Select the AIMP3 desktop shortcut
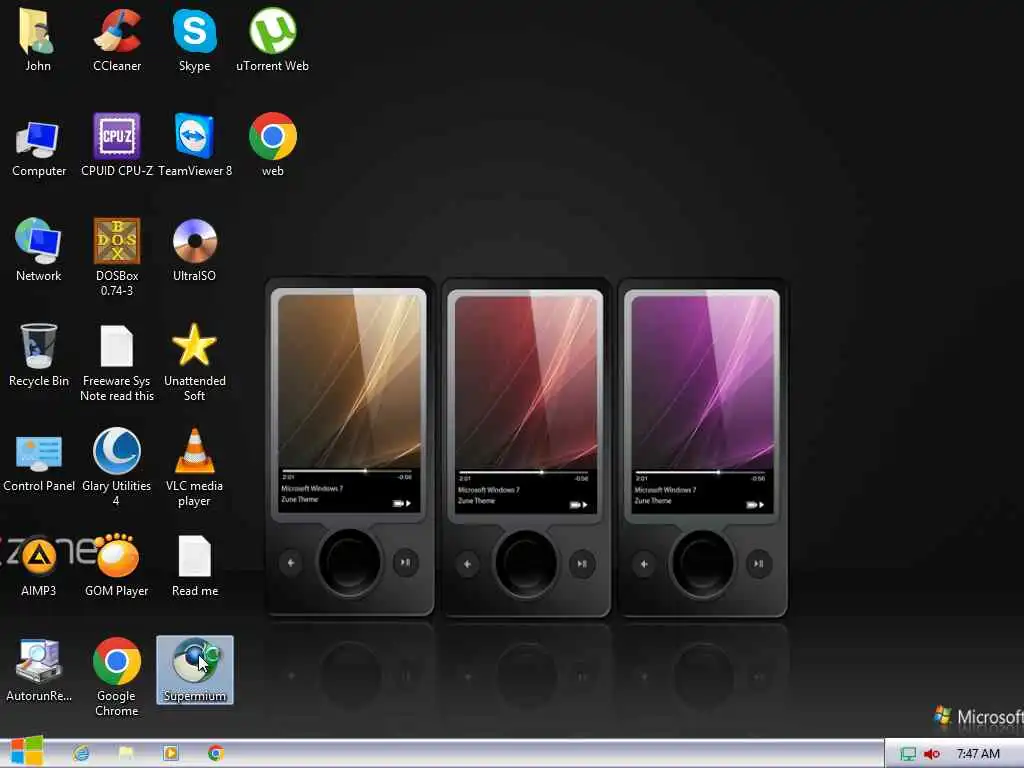 click(39, 566)
